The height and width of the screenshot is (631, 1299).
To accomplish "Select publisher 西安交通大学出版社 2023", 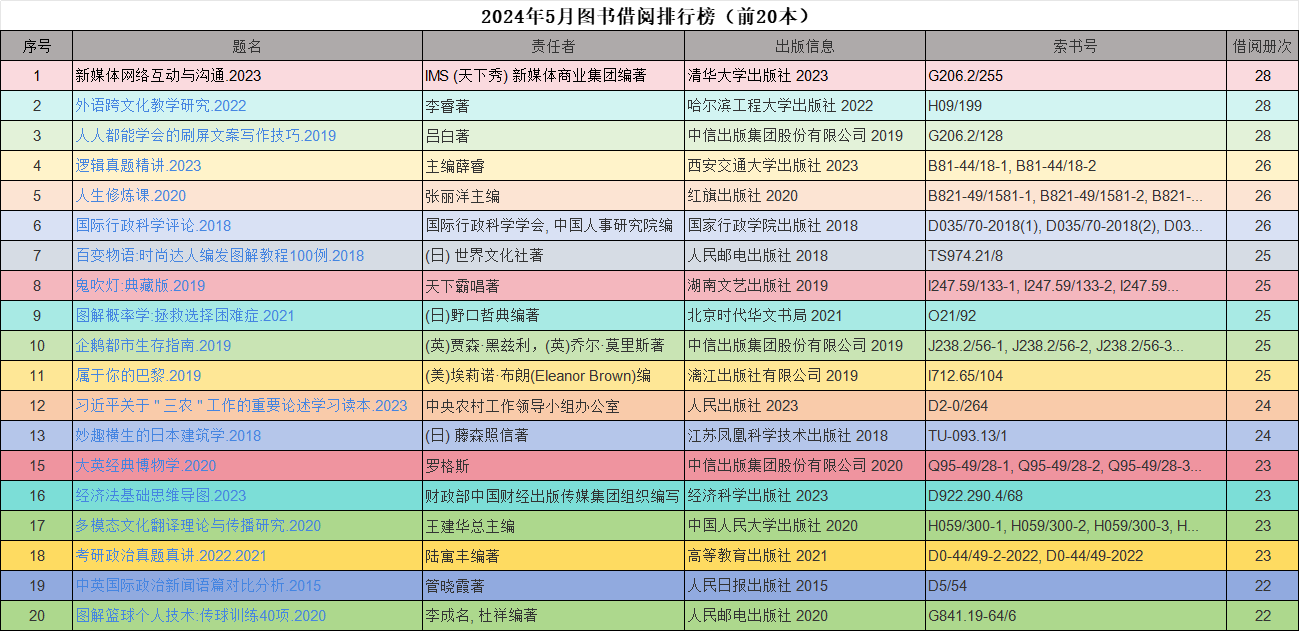I will (x=773, y=166).
